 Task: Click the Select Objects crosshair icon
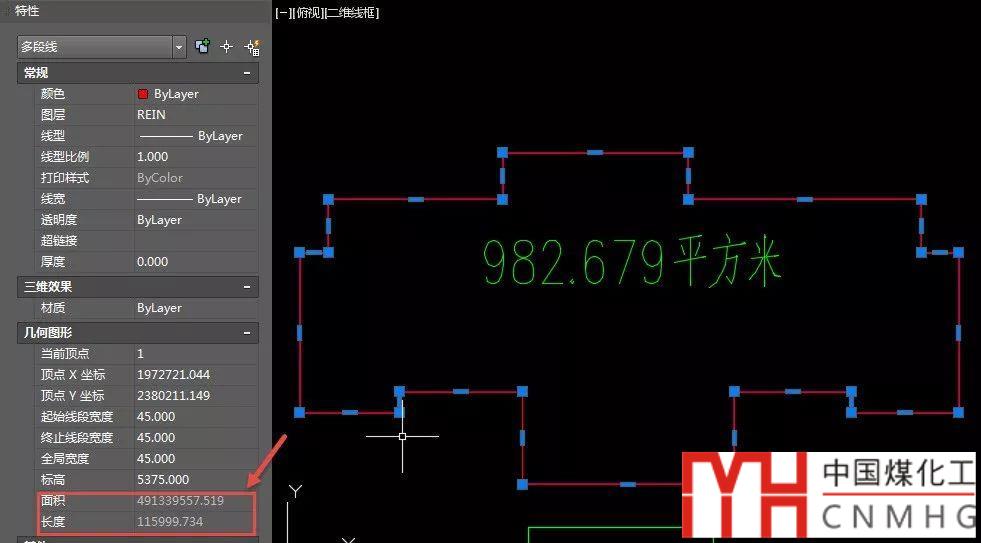(x=227, y=46)
